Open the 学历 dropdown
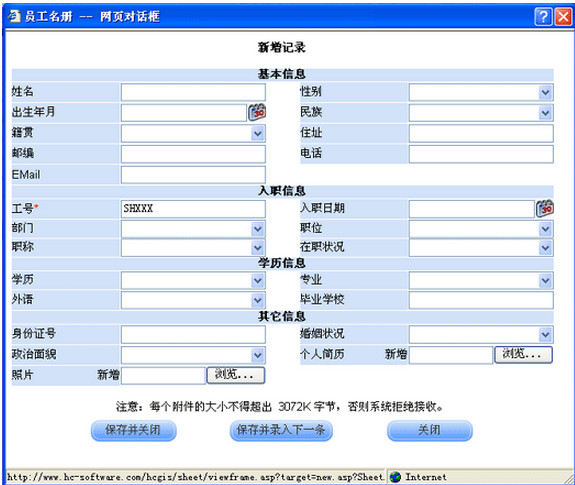Image resolution: width=575 pixels, height=485 pixels. pos(258,281)
